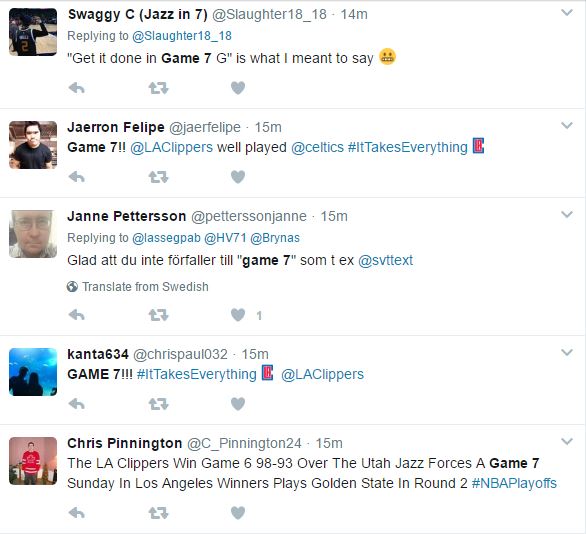The width and height of the screenshot is (586, 534).
Task: Retweet Chris Pinnington's Clippers tweet
Action: (x=158, y=513)
